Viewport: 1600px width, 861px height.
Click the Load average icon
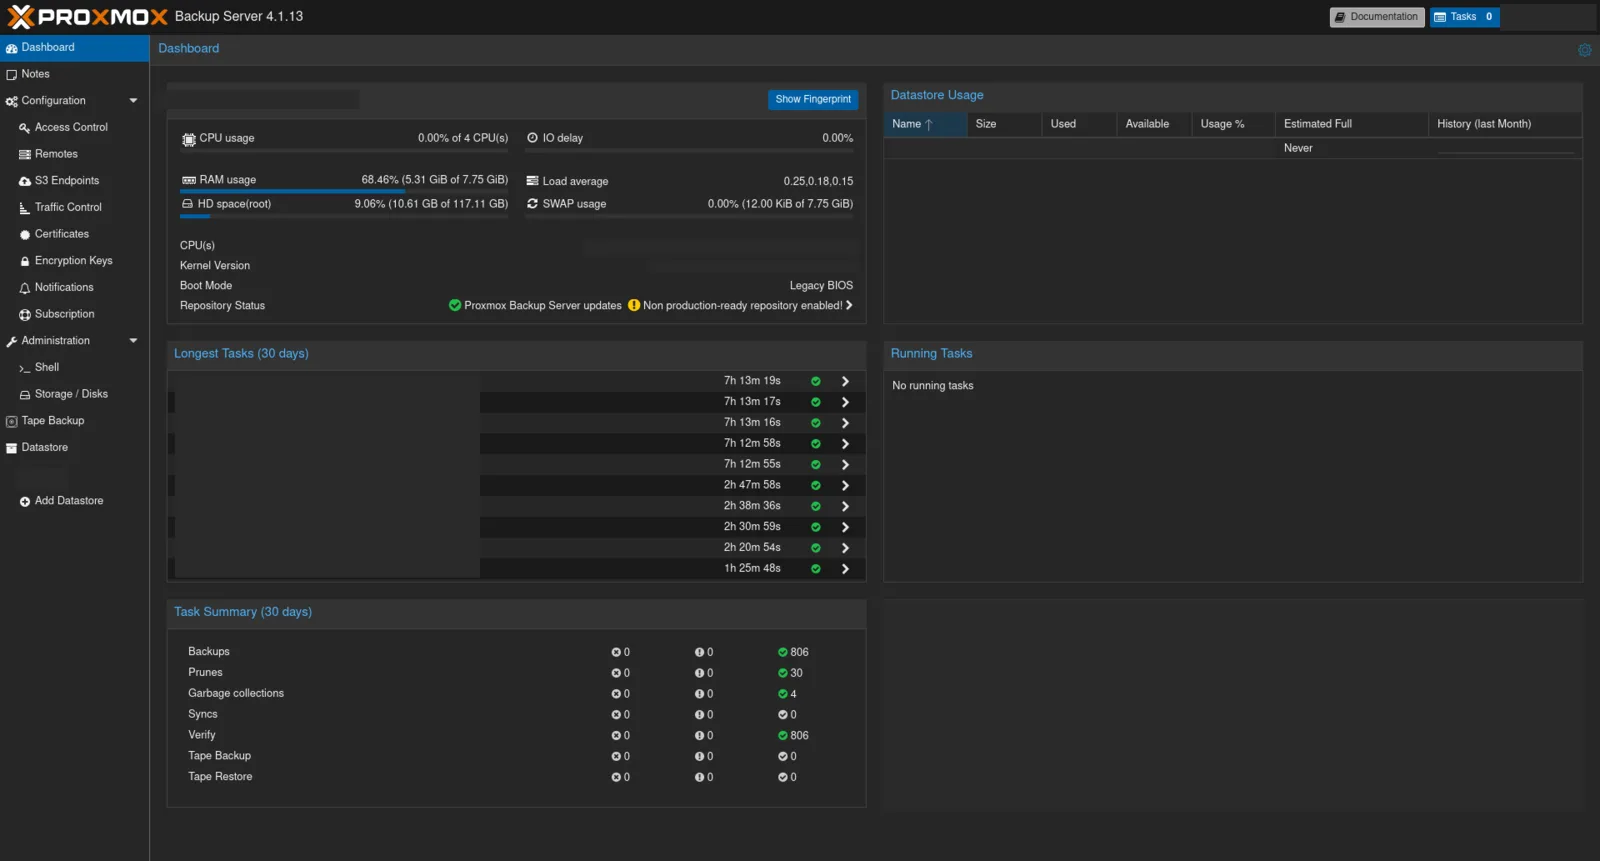click(532, 181)
